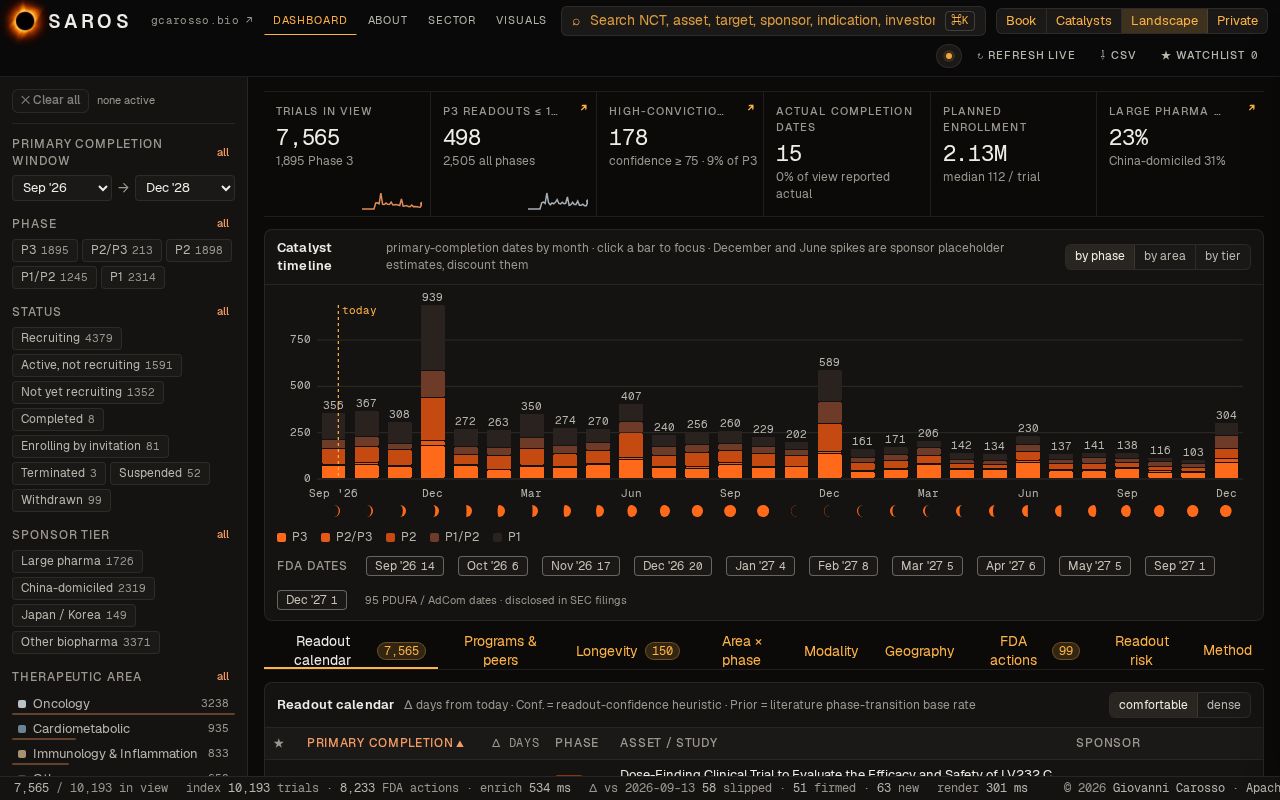Viewport: 1280px width, 800px height.
Task: Click the P3 Readouts sparkline chart
Action: click(x=558, y=201)
